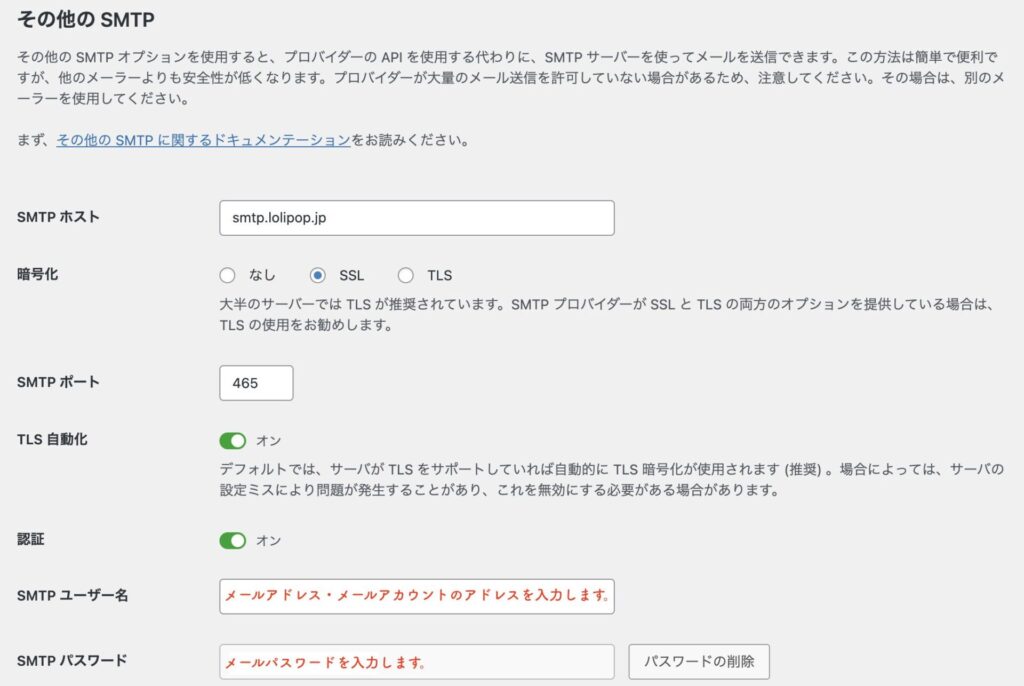This screenshot has height=686, width=1024.
Task: Click the TLS 自動化 row label
Action: (x=53, y=440)
